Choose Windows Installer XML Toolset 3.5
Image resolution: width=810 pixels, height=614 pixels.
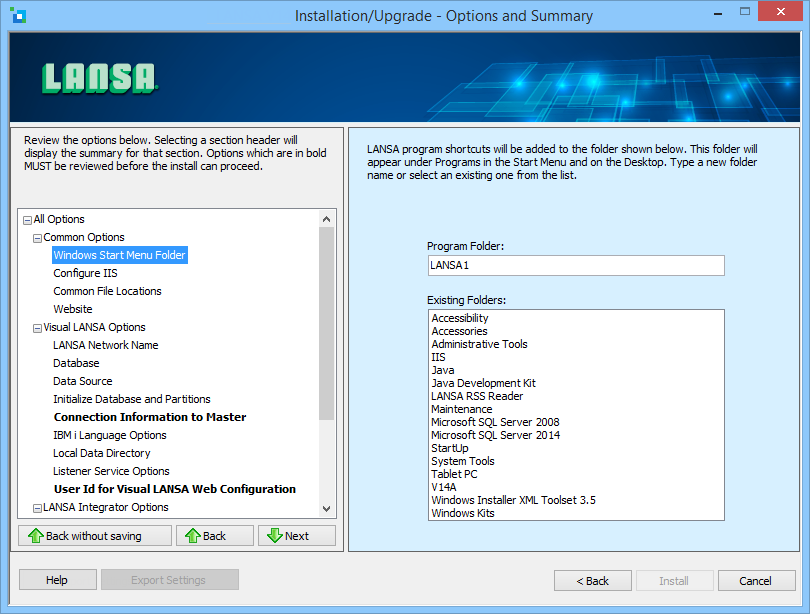click(513, 500)
